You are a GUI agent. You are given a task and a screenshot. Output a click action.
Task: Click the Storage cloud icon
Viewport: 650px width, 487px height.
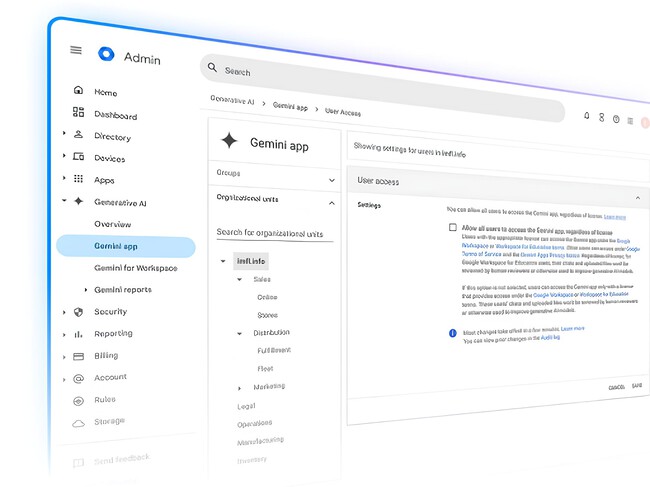[78, 422]
